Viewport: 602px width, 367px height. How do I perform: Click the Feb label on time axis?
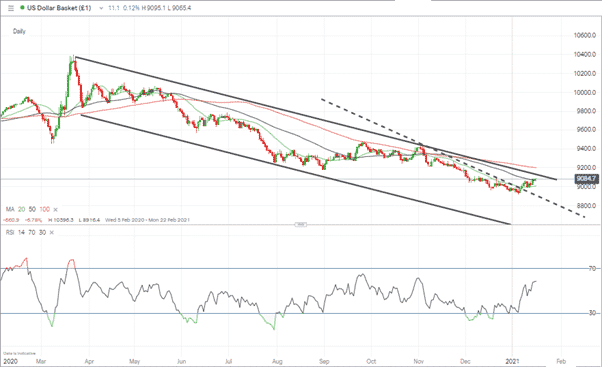pos(561,361)
